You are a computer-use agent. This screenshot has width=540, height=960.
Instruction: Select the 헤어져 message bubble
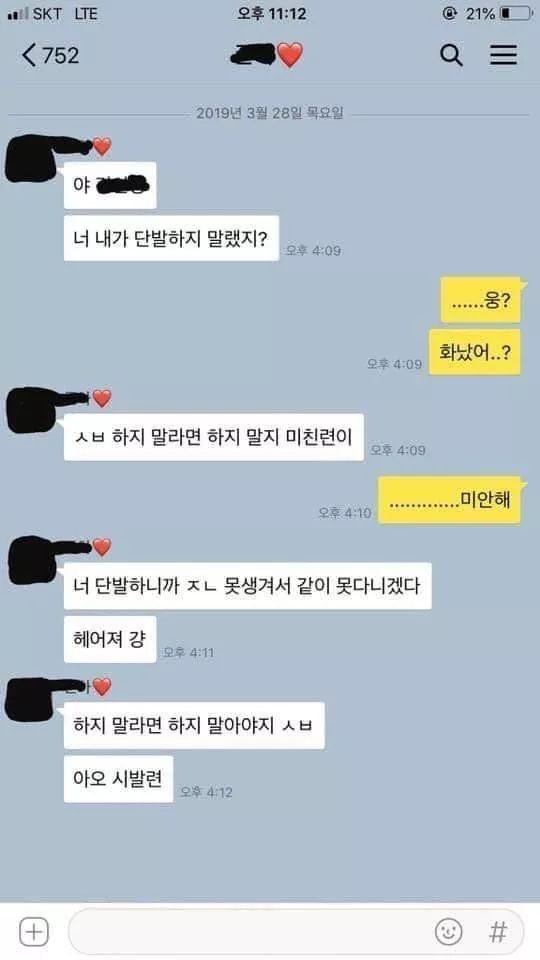click(110, 639)
